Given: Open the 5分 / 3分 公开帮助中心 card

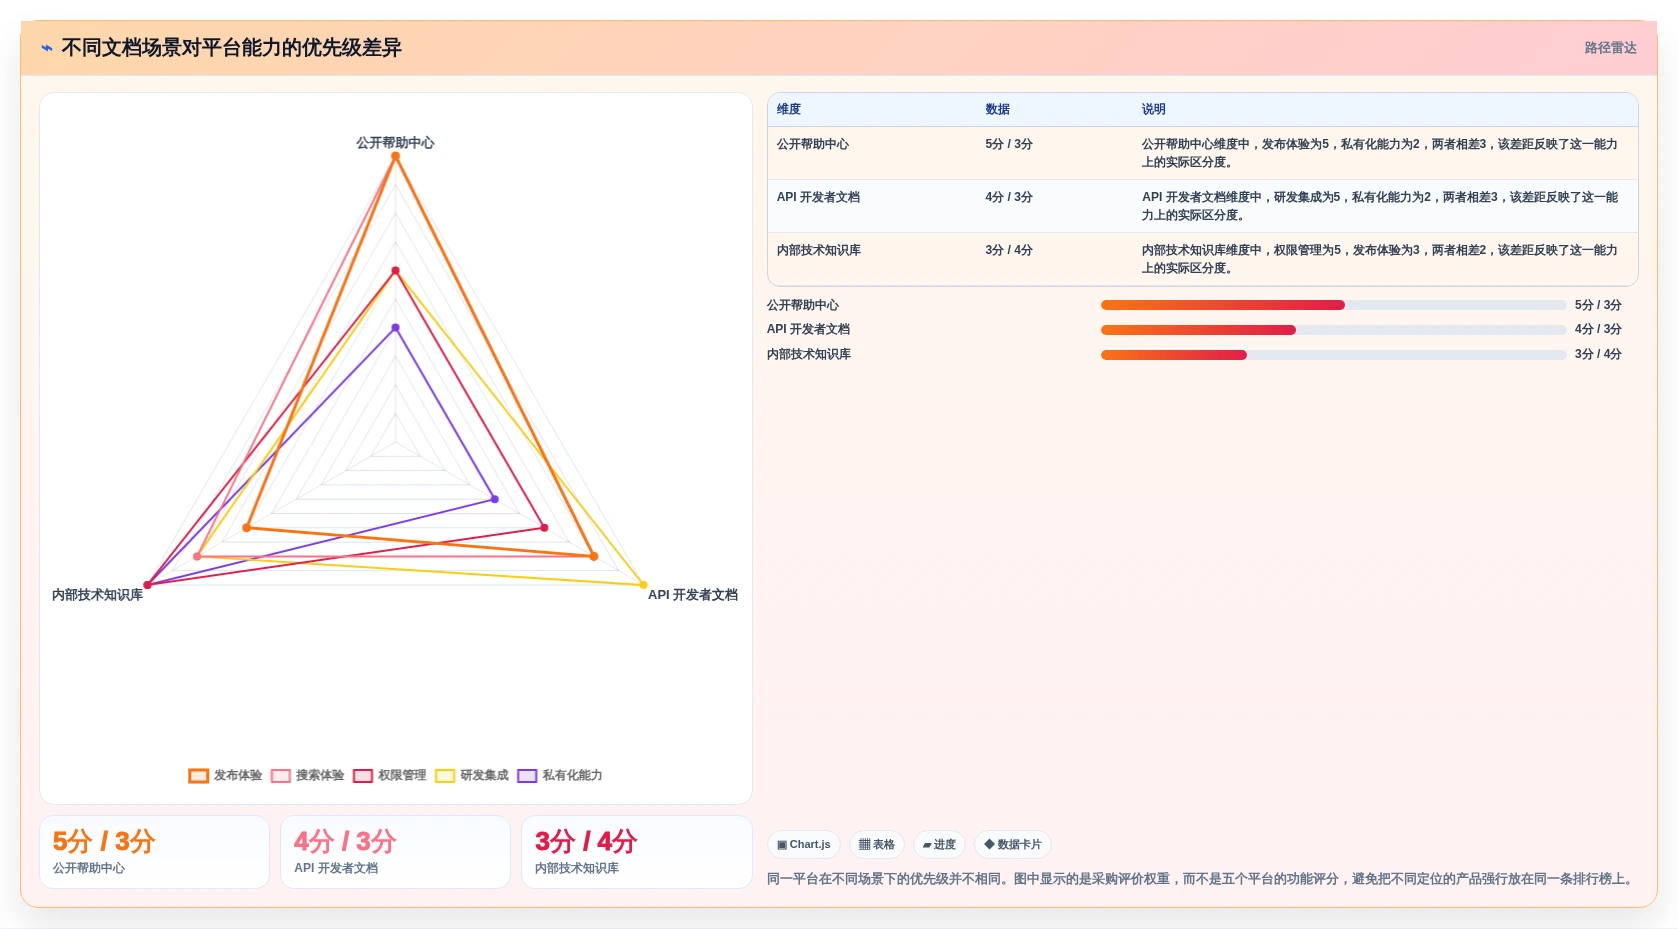Looking at the screenshot, I should click(x=154, y=852).
